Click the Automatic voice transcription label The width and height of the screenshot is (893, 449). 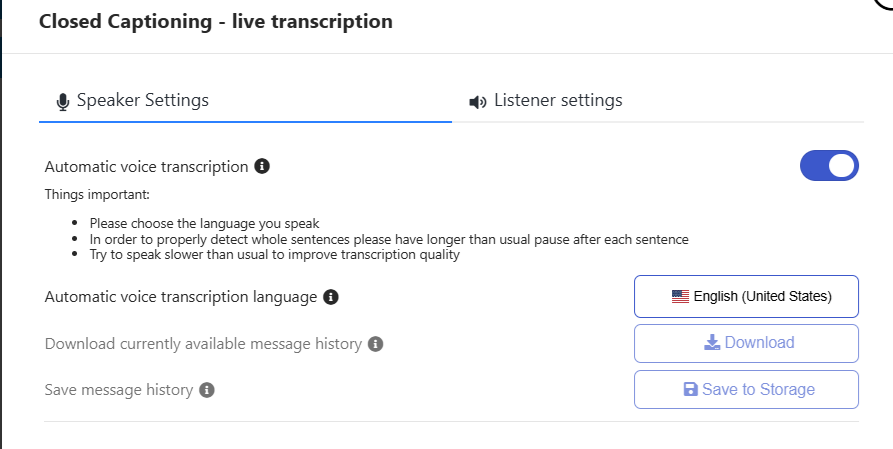[146, 166]
